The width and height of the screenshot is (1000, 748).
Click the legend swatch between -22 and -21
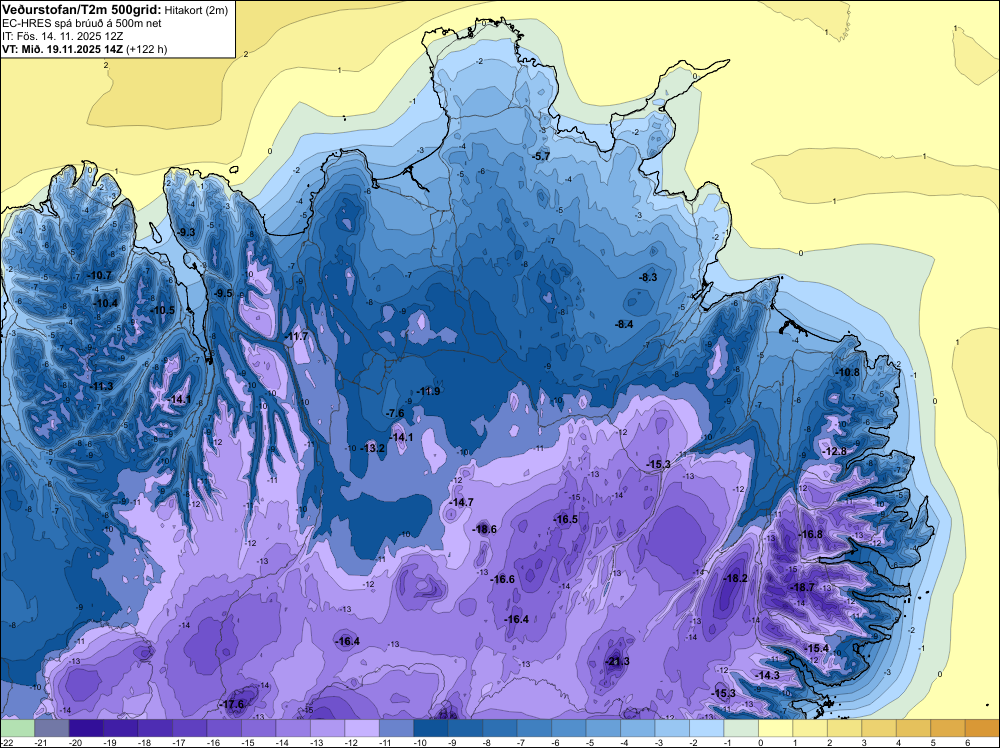17,728
